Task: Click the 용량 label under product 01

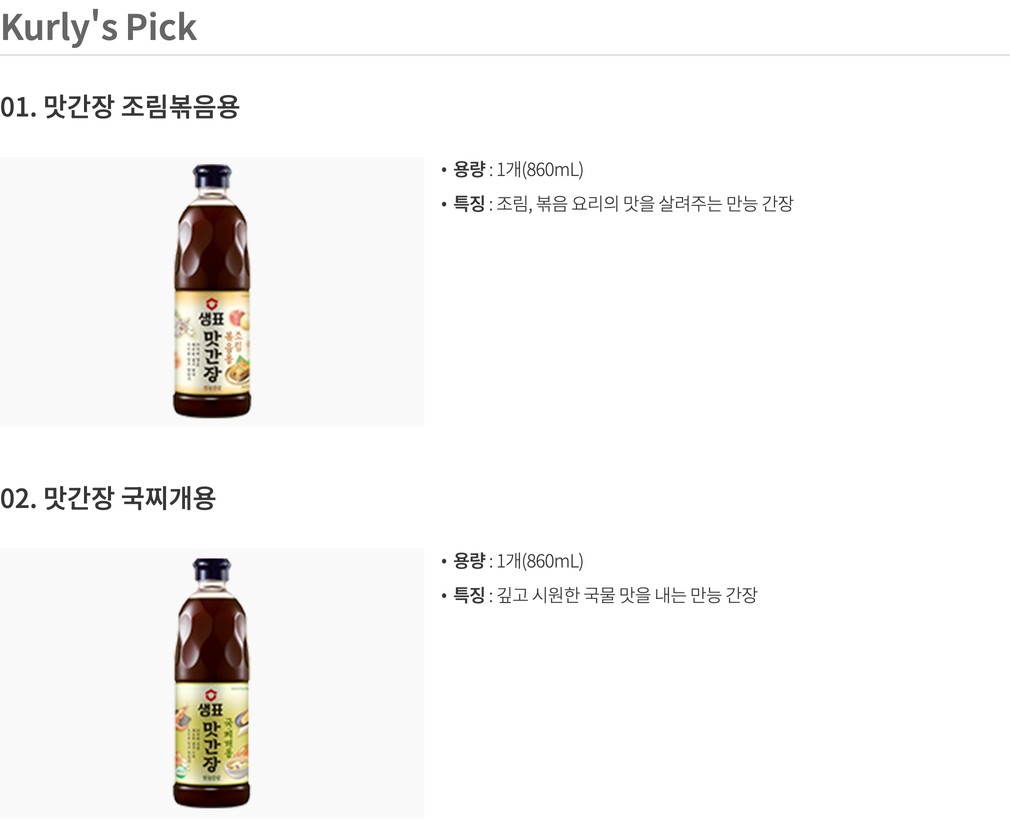Action: click(x=469, y=169)
